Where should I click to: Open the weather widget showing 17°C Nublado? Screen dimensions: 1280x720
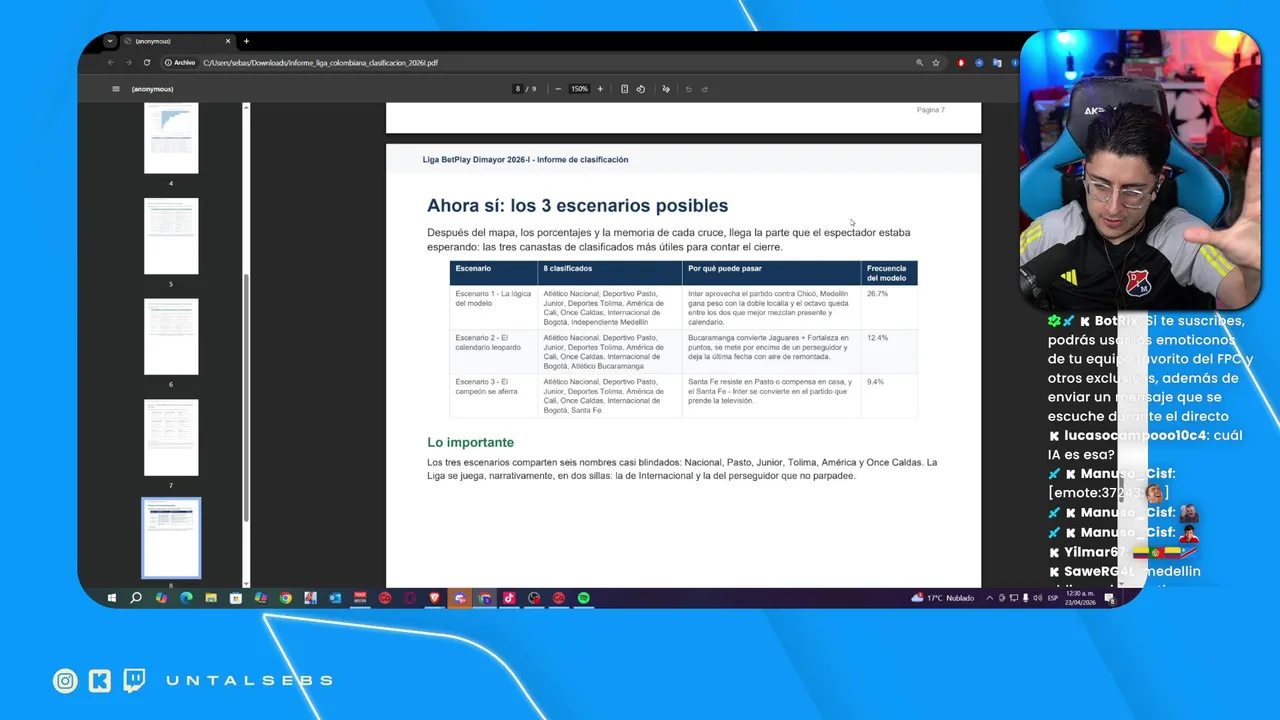(943, 598)
